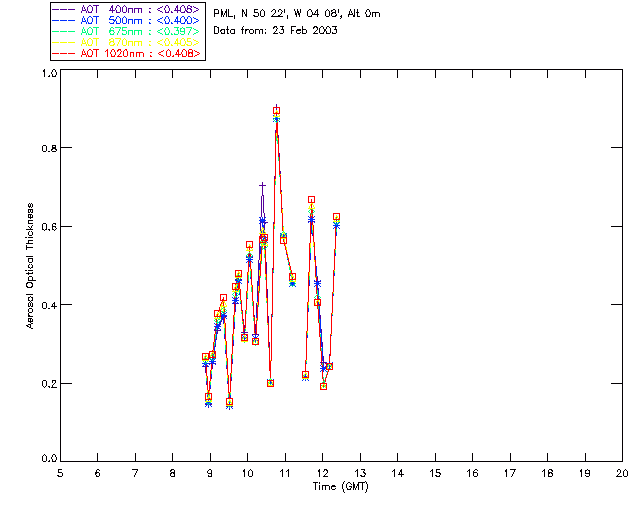Click the 0.8 y-axis tick label
The height and width of the screenshot is (512, 640).
click(x=49, y=148)
